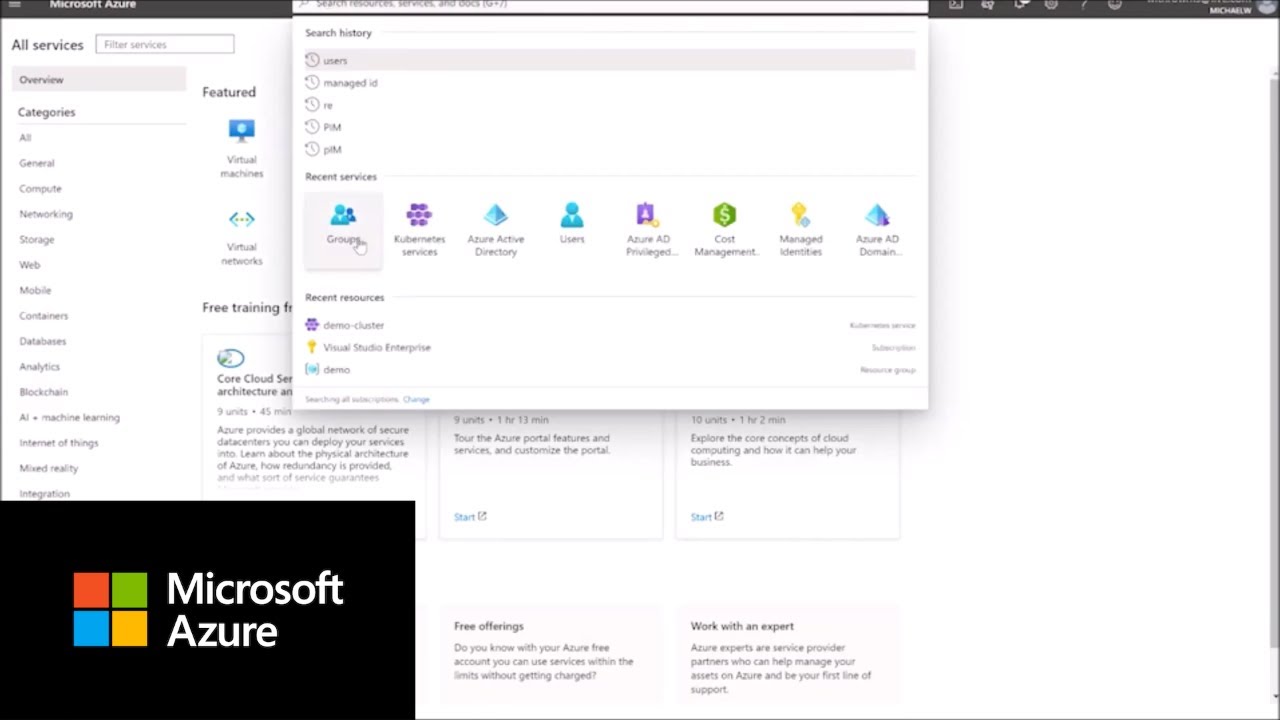Select the Overview menu item
This screenshot has height=720, width=1280.
(99, 79)
